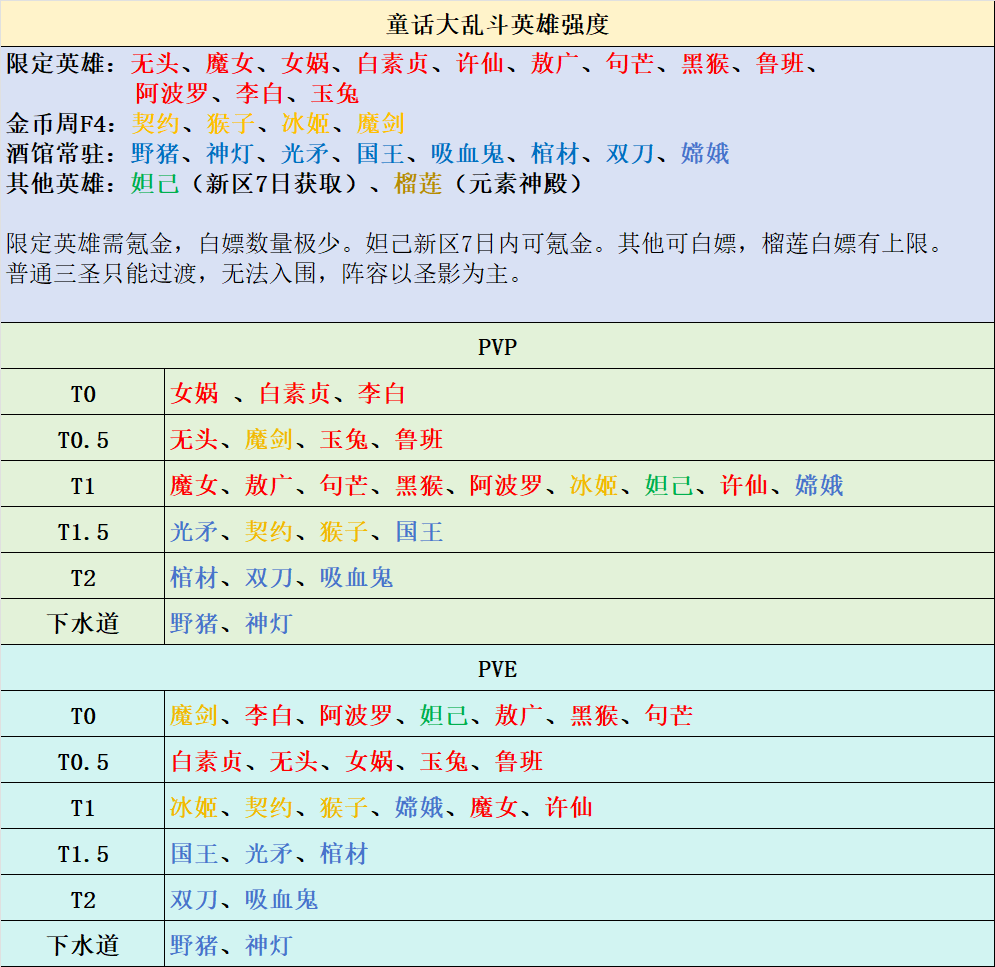Select the 下水道 label under PVP

pos(83,624)
